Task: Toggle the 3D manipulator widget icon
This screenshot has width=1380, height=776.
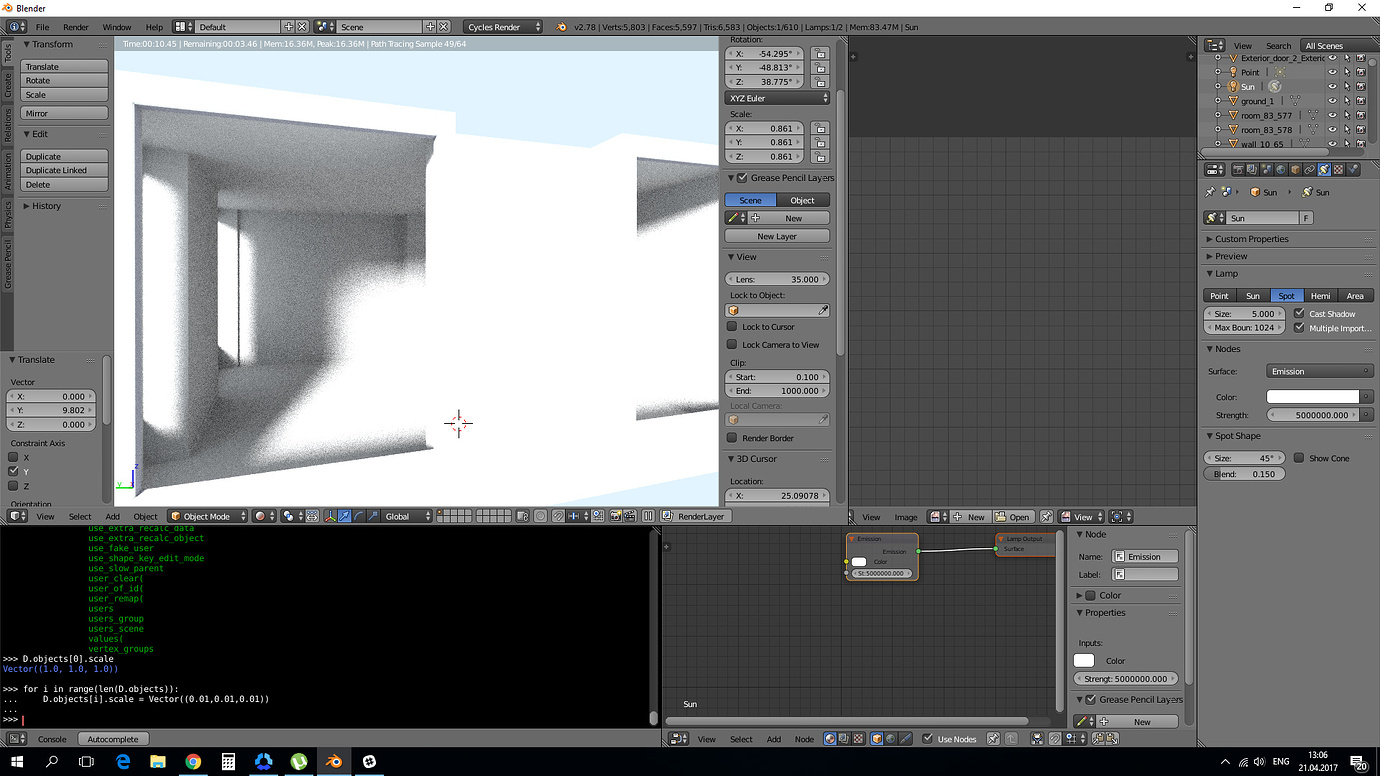Action: [330, 516]
